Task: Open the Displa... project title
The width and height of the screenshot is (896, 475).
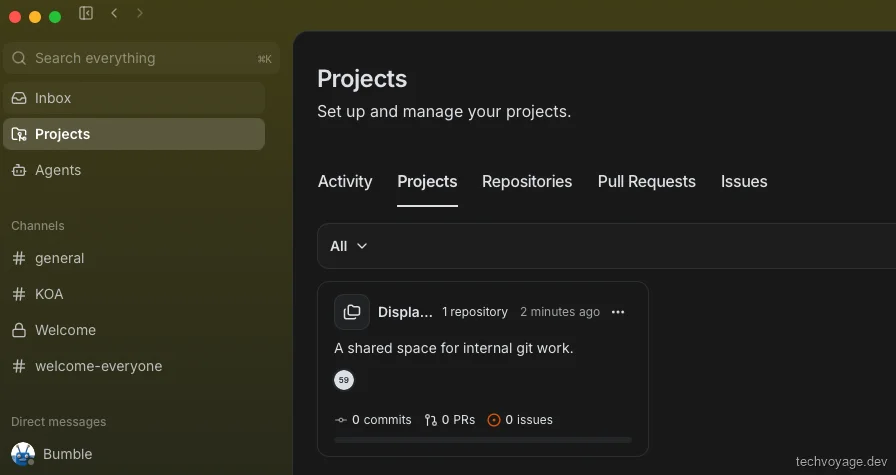Action: [405, 312]
